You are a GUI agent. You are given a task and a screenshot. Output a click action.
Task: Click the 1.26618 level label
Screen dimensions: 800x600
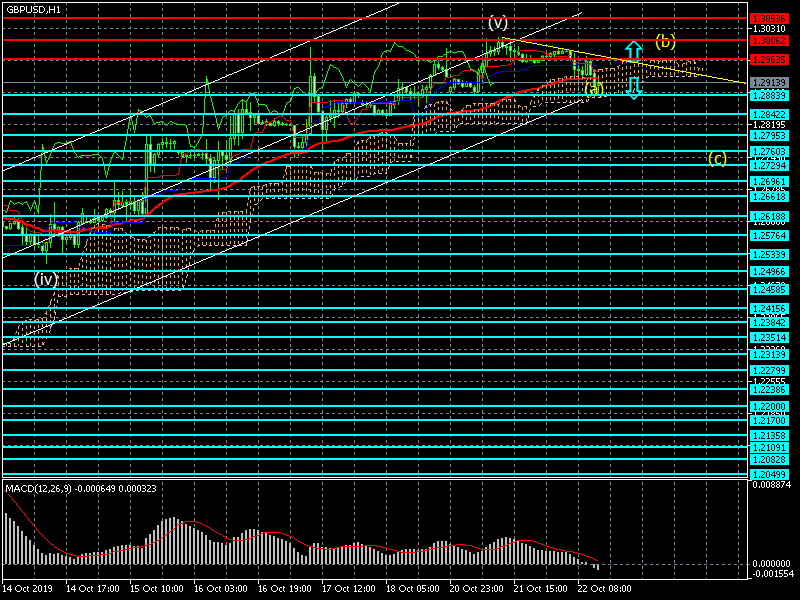769,196
